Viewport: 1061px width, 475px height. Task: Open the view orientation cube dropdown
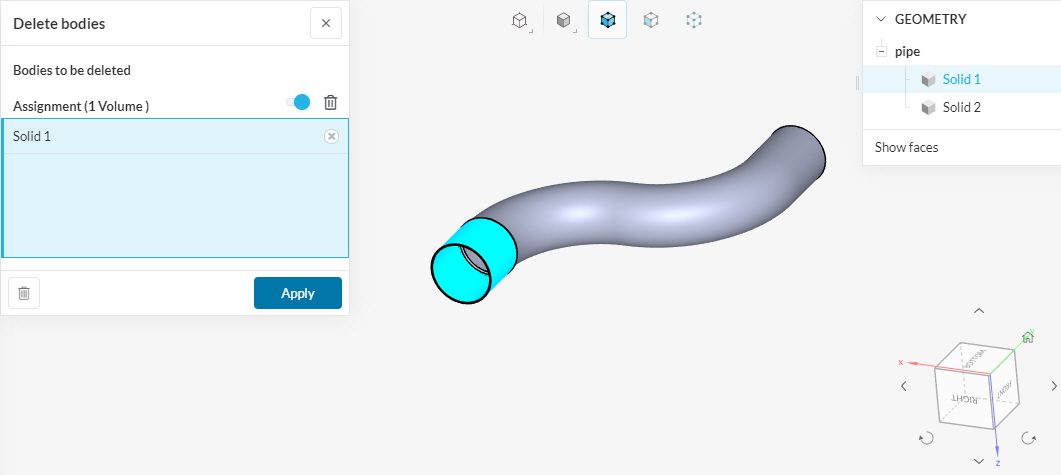click(x=519, y=21)
